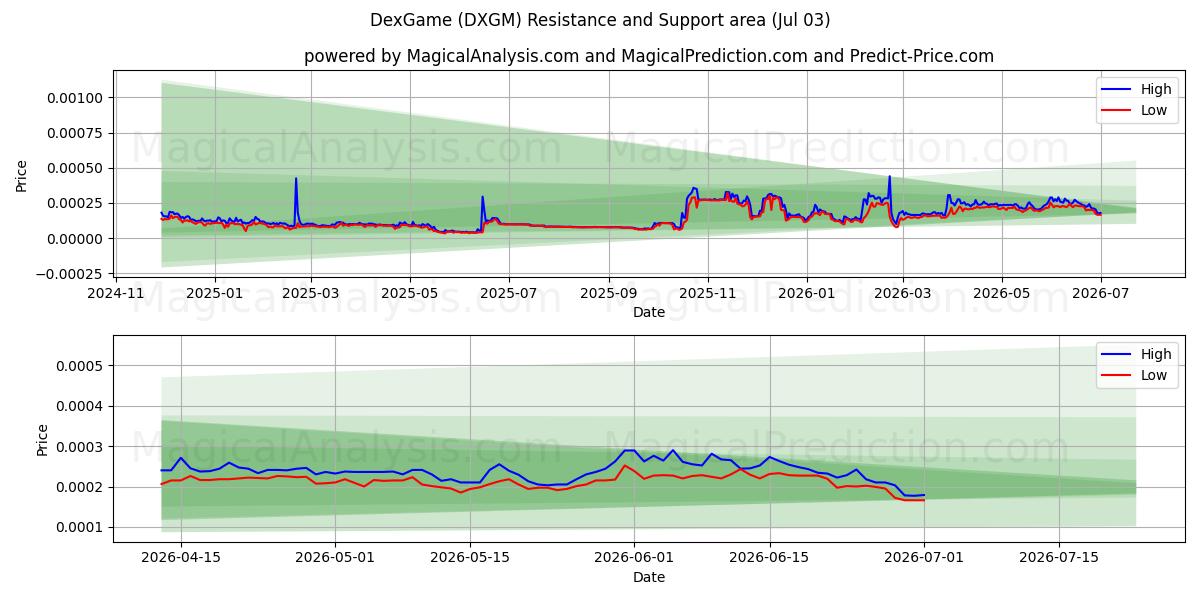Click the top chart y-axis label 0.00050
The width and height of the screenshot is (1200, 600).
pos(75,168)
